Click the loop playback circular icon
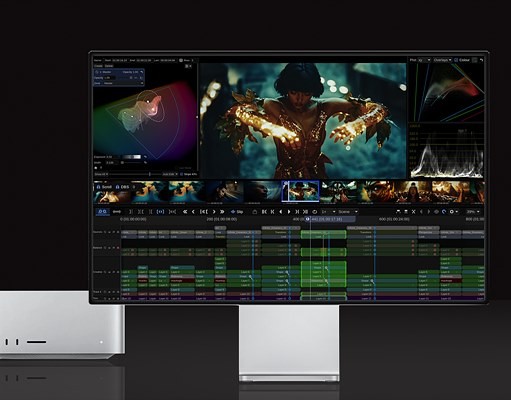Image resolution: width=511 pixels, height=400 pixels. click(x=314, y=212)
